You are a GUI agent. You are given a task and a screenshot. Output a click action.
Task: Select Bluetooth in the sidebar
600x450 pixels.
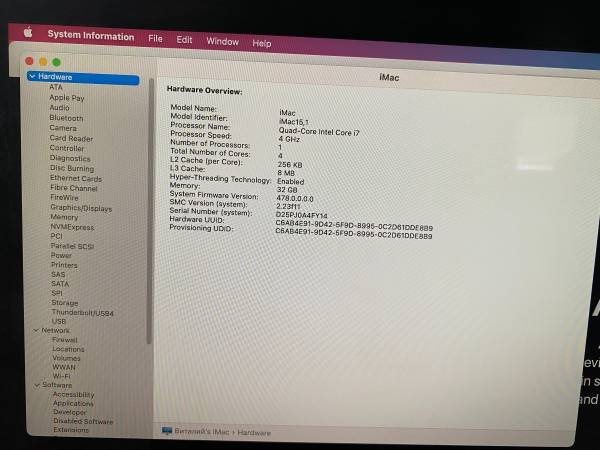click(66, 118)
